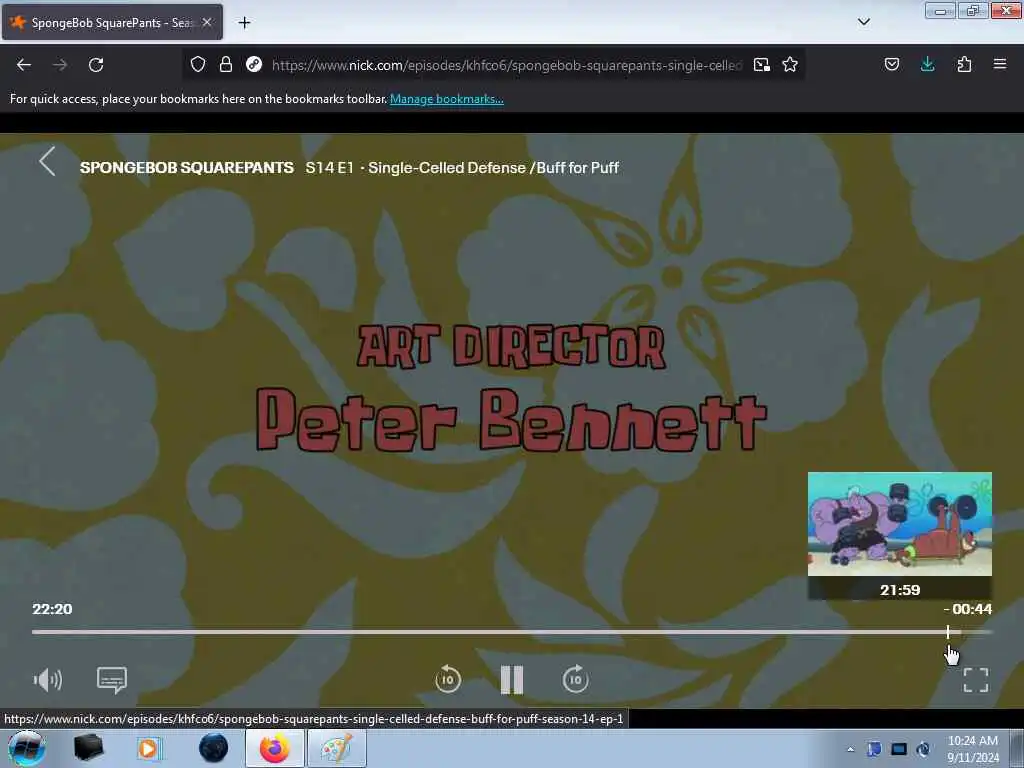The width and height of the screenshot is (1024, 768).
Task: Click the nick.com URL address field
Action: point(507,65)
